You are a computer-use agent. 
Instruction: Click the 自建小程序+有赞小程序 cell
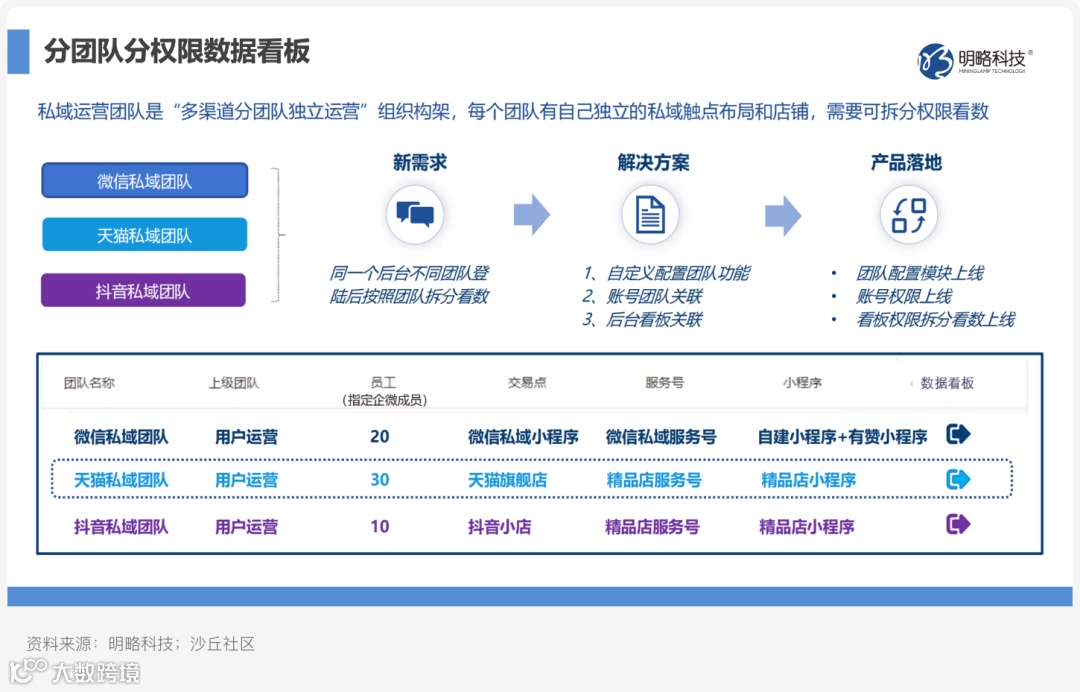[842, 437]
